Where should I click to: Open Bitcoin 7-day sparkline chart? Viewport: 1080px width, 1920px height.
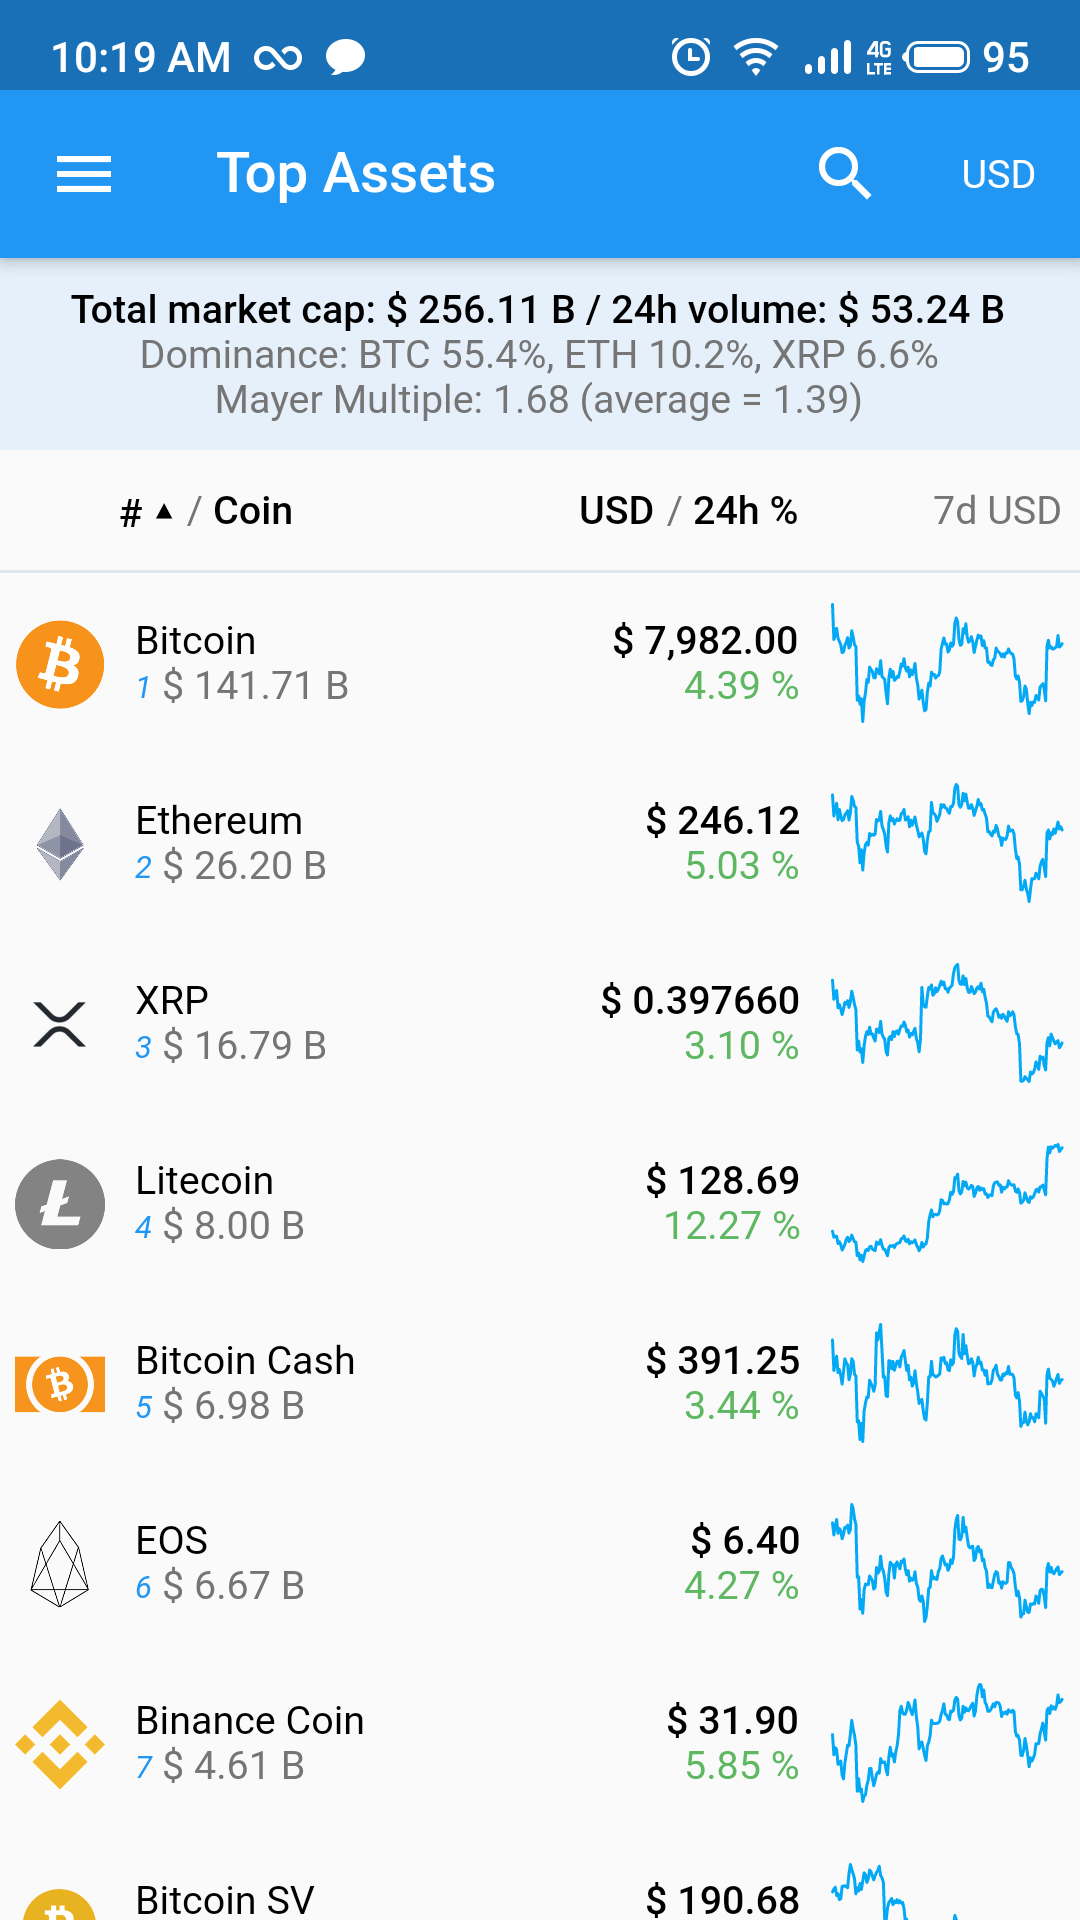pyautogui.click(x=946, y=664)
